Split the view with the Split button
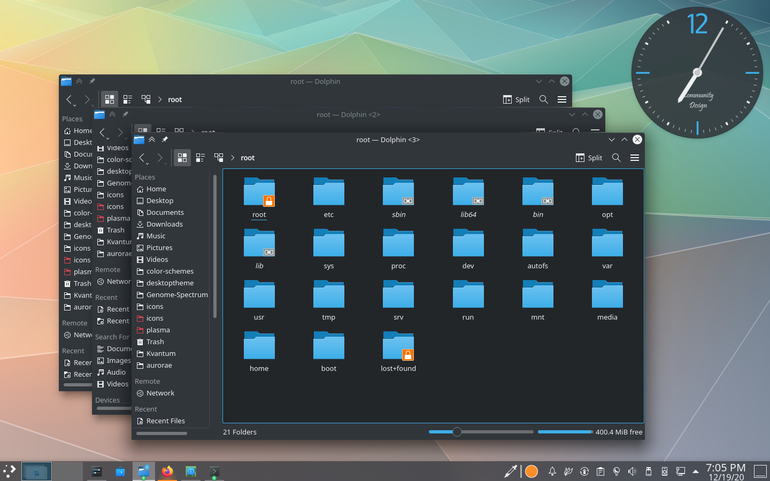Viewport: 770px width, 481px height. 589,158
